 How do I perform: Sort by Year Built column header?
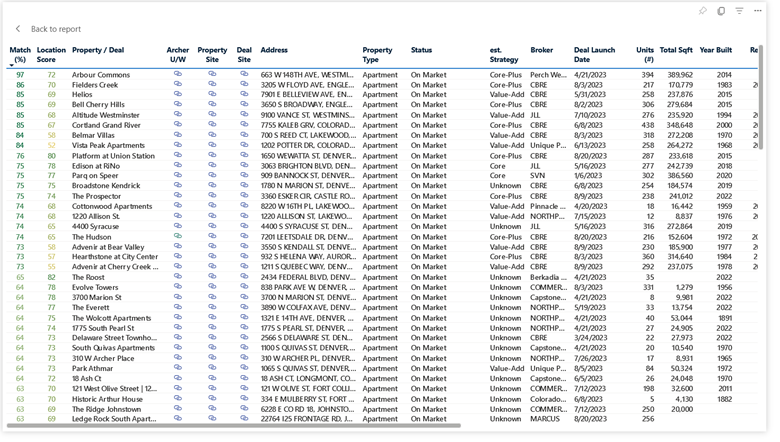715,50
